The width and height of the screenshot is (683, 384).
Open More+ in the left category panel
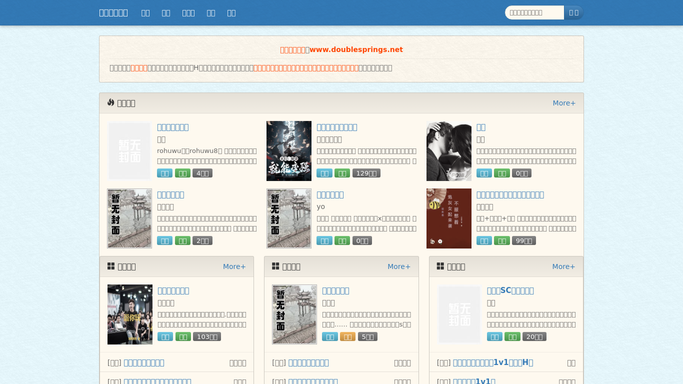point(234,266)
